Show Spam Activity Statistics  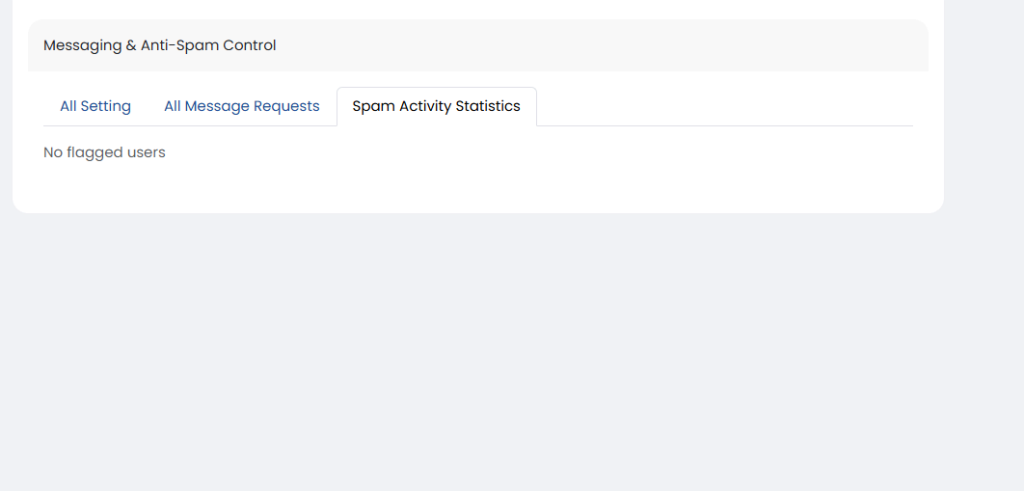click(x=436, y=106)
